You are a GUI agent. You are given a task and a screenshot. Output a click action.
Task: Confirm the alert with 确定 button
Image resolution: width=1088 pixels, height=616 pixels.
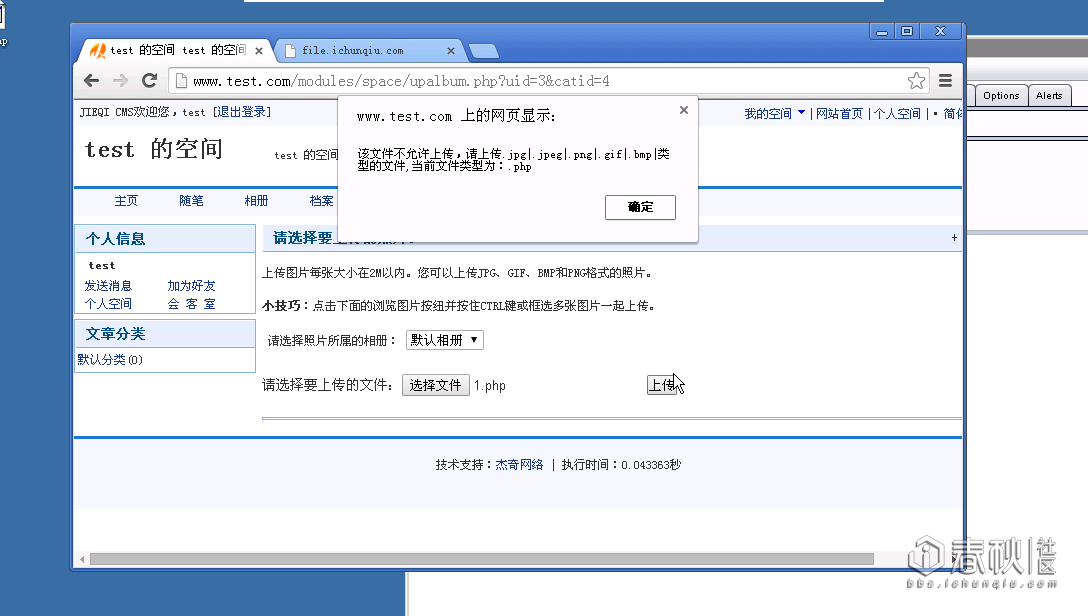[x=640, y=207]
